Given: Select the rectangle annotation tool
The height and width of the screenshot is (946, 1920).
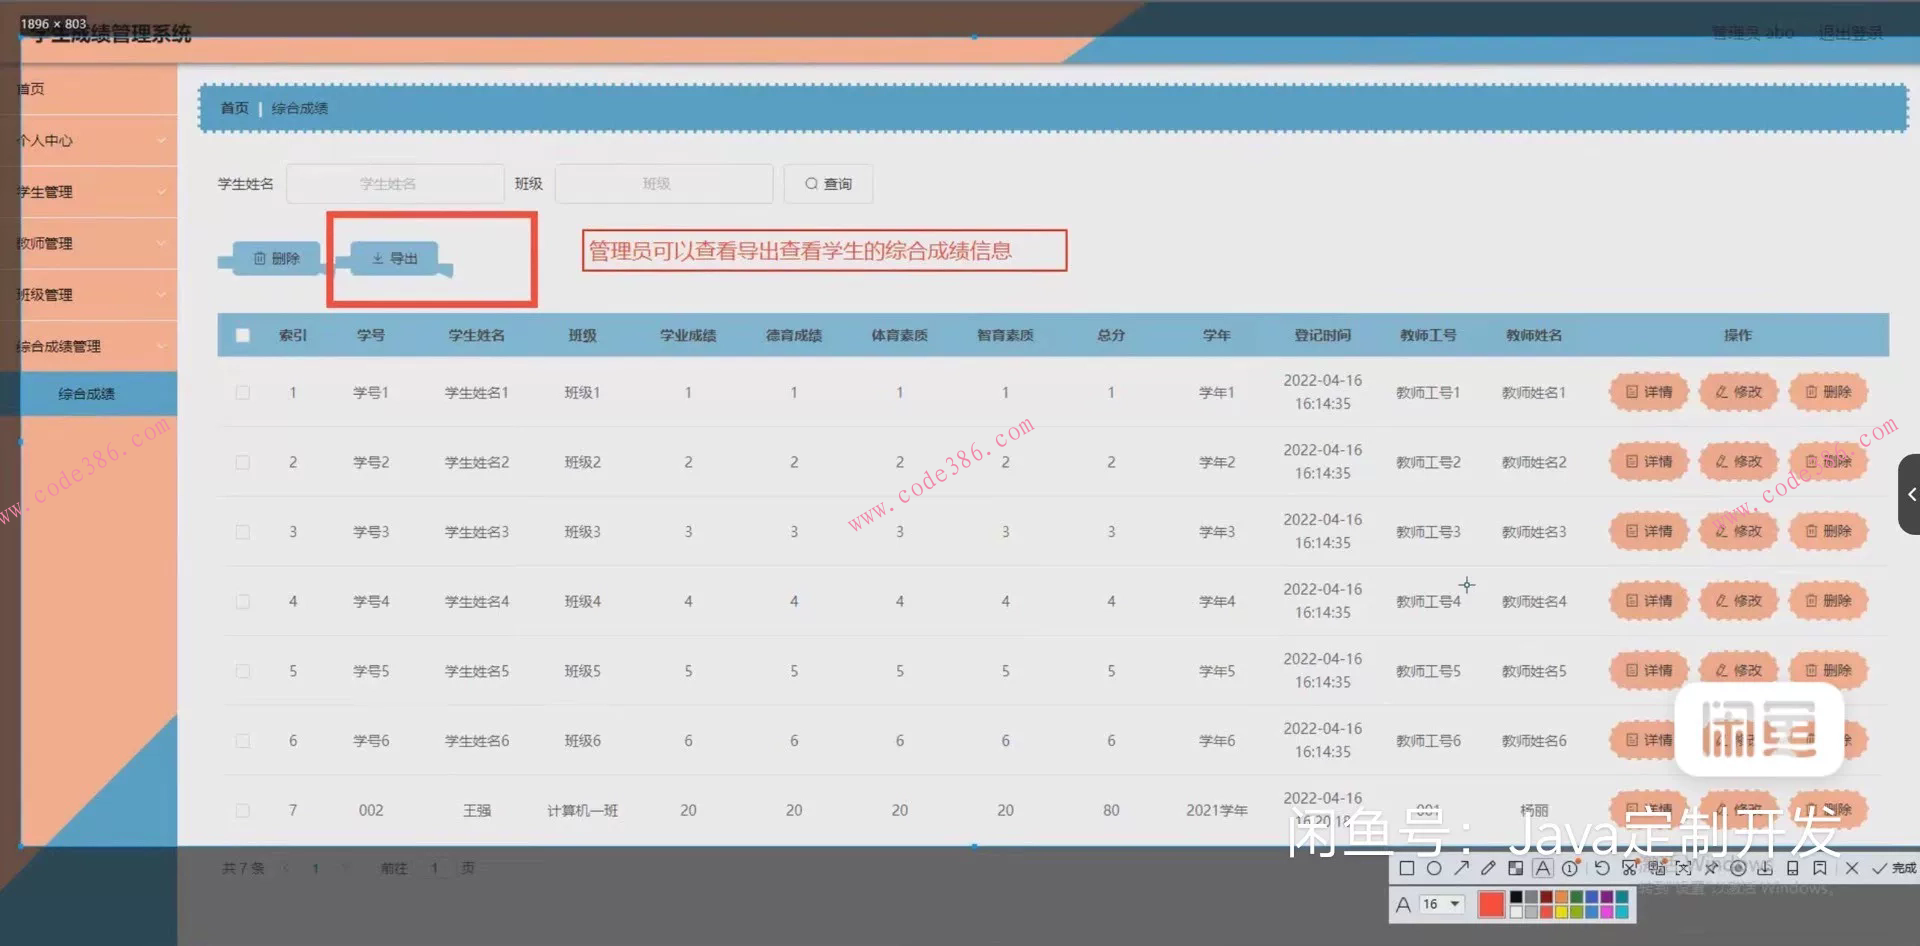Looking at the screenshot, I should point(1407,868).
